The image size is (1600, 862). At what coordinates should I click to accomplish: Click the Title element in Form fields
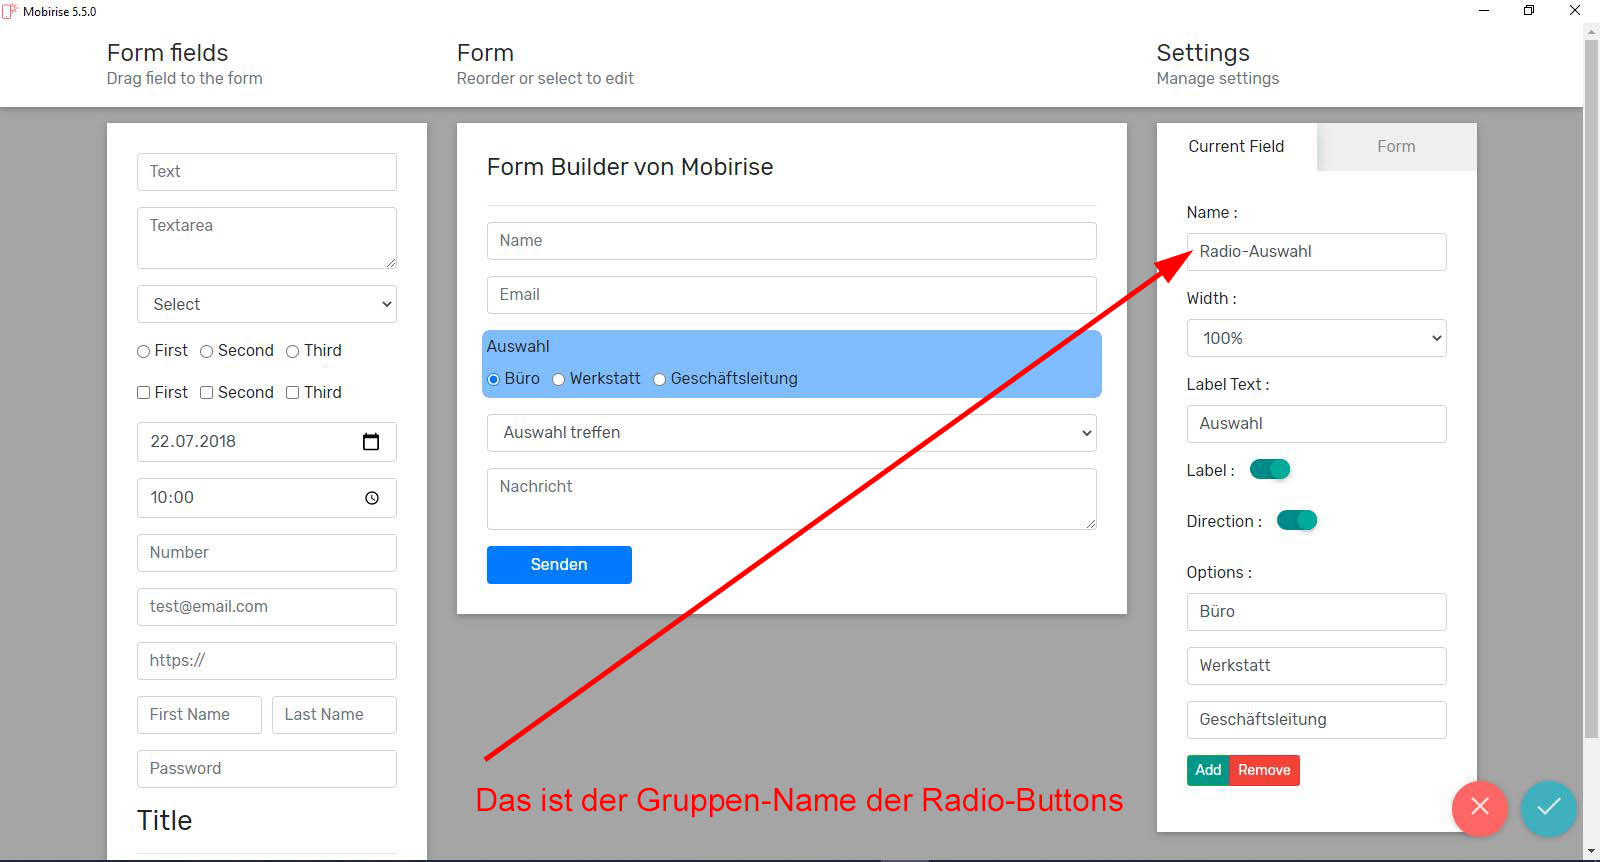click(x=164, y=821)
